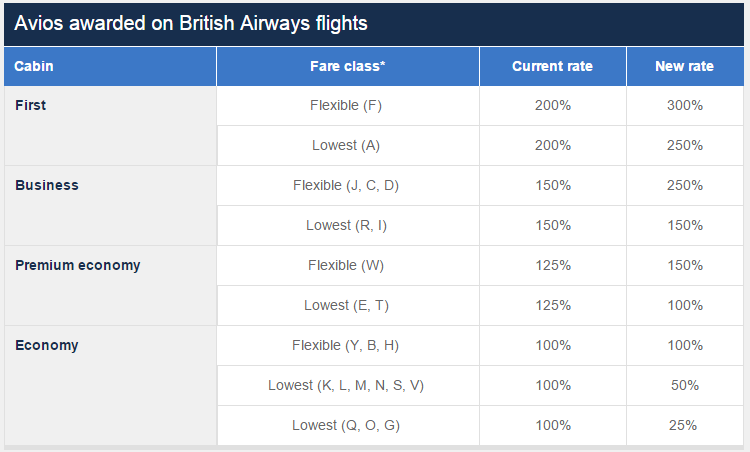This screenshot has height=452, width=750.
Task: Click the Cabin column header
Action: pos(35,66)
